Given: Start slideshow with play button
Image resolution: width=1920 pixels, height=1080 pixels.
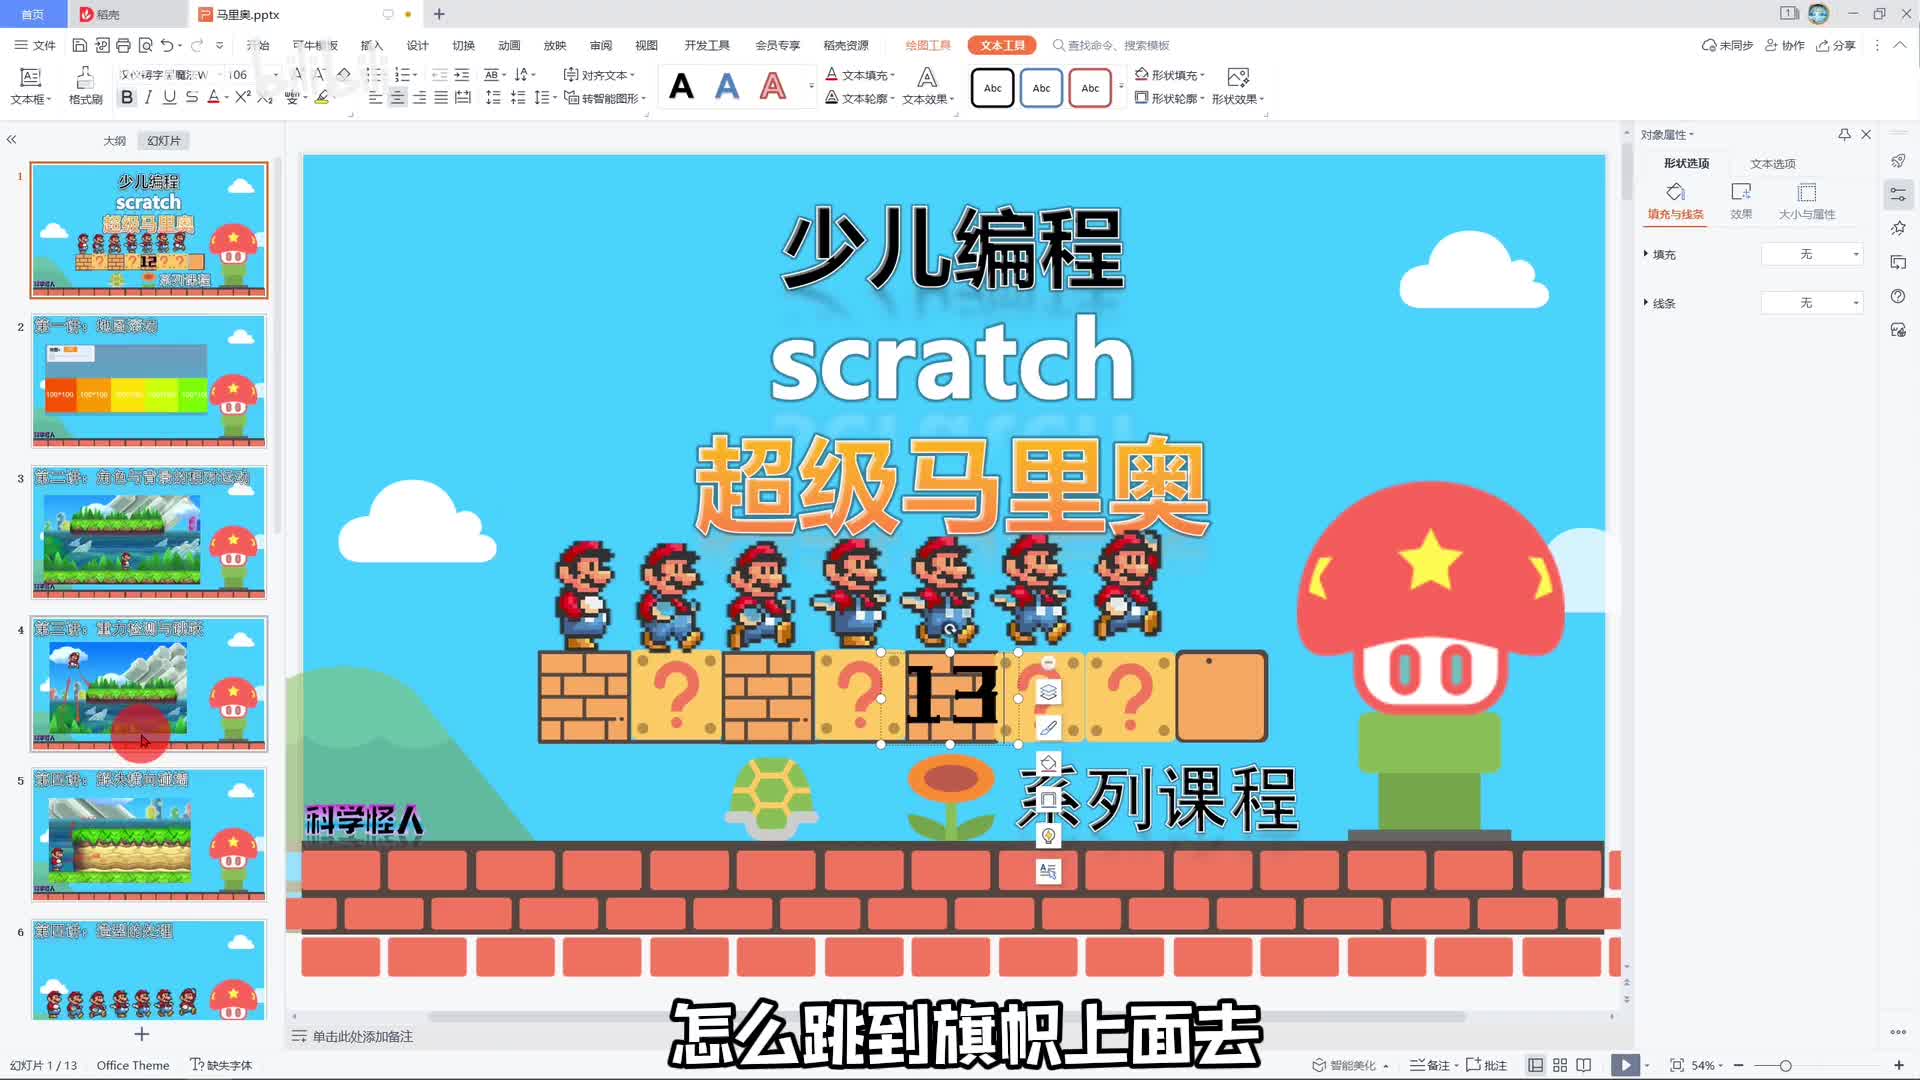Looking at the screenshot, I should point(1625,1065).
